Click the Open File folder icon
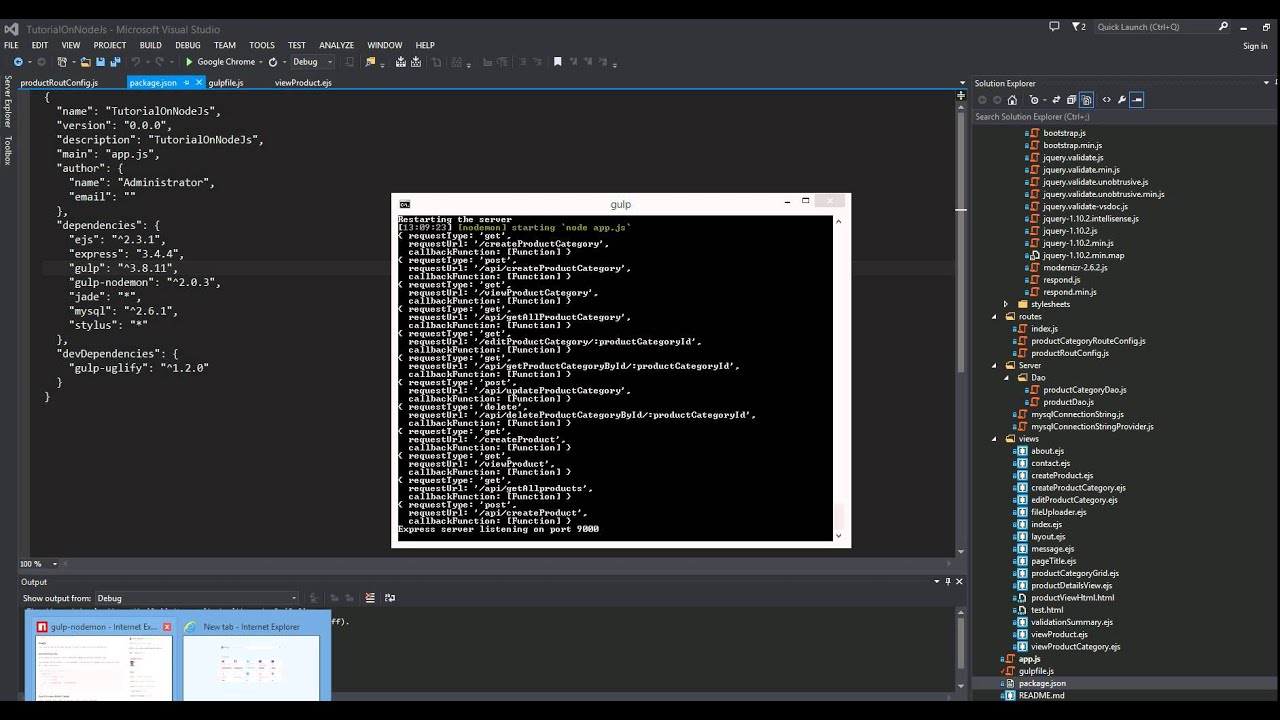This screenshot has width=1280, height=720. click(x=86, y=62)
